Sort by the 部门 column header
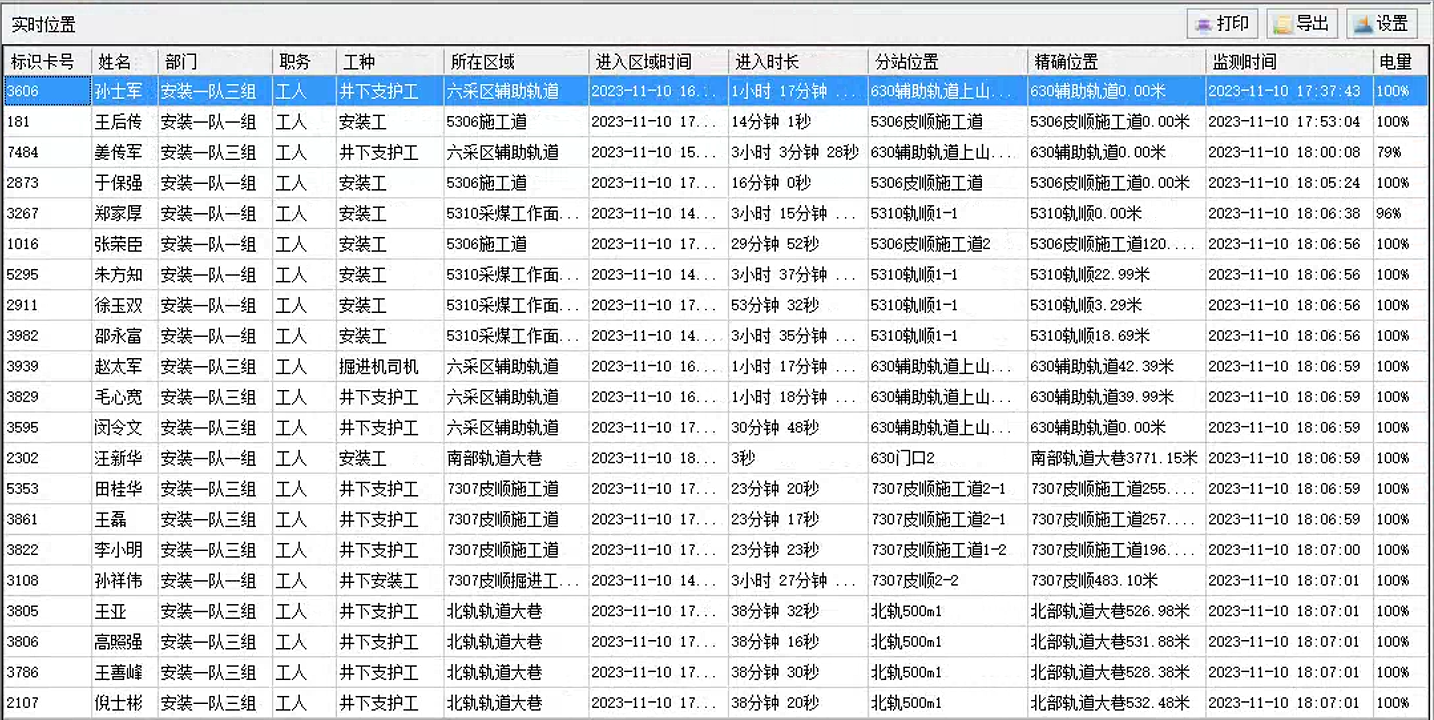This screenshot has height=720, width=1434. (215, 62)
